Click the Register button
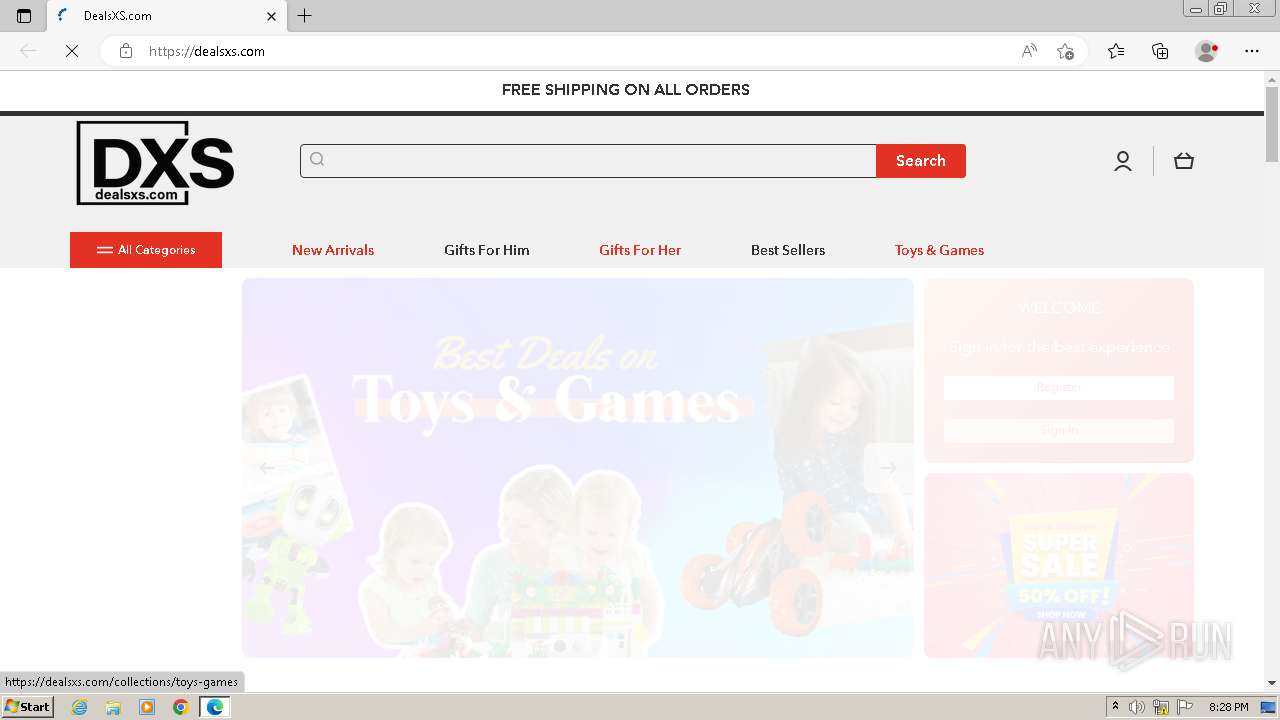Image resolution: width=1280 pixels, height=720 pixels. tap(1059, 387)
